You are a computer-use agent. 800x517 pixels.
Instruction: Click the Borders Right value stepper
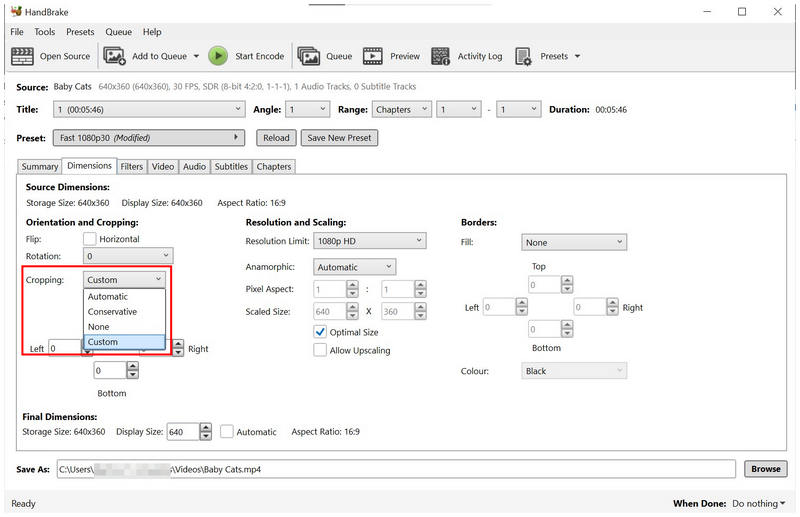pos(612,307)
